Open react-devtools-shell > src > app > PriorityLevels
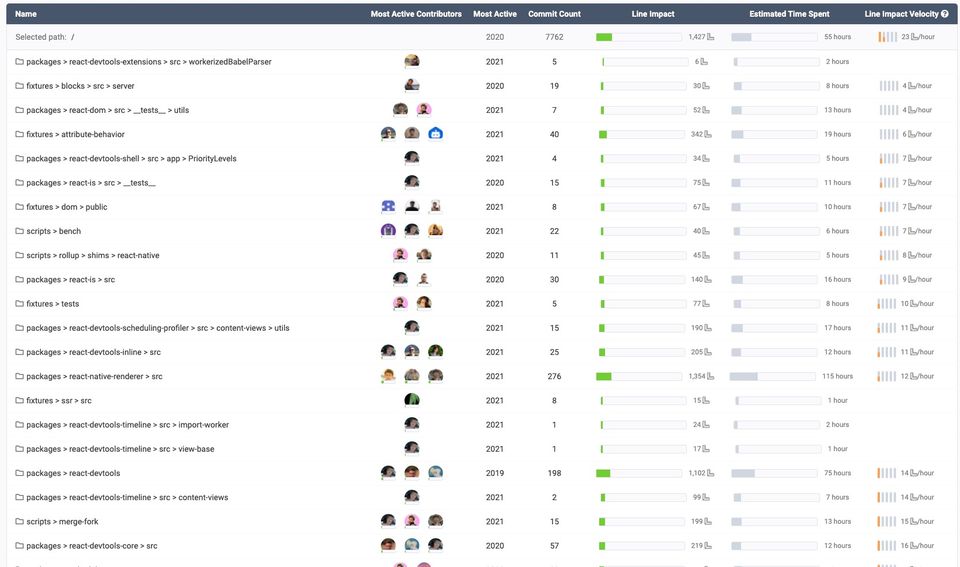Screen dimensions: 960x567 131,159
